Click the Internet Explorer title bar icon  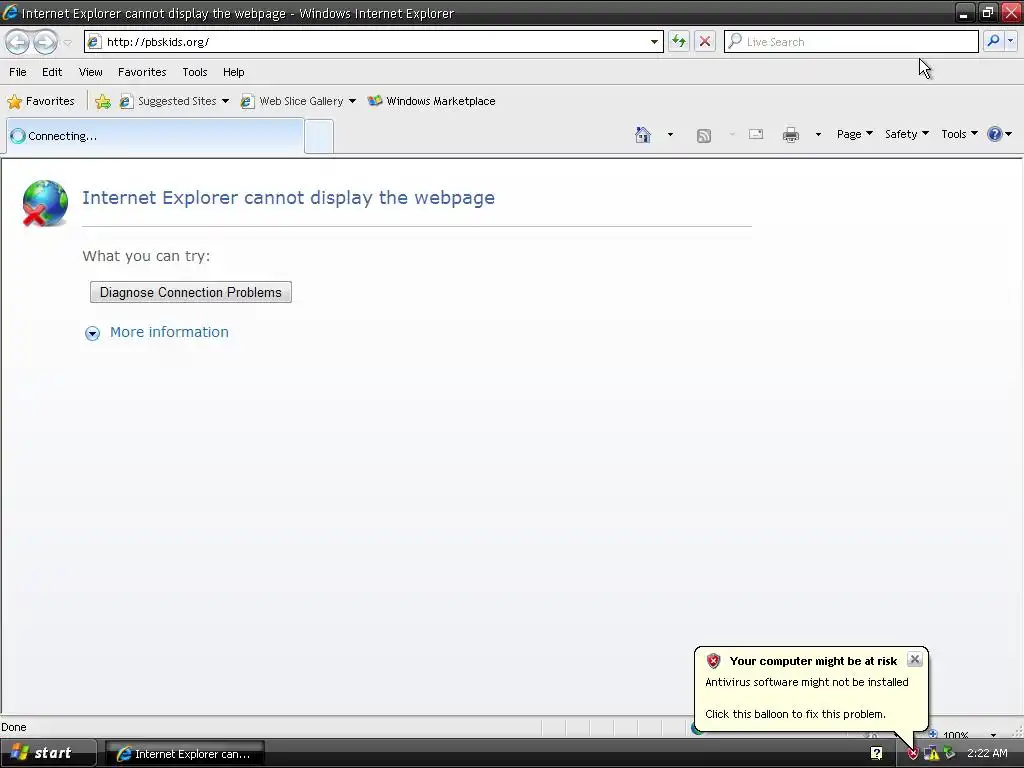(x=10, y=12)
